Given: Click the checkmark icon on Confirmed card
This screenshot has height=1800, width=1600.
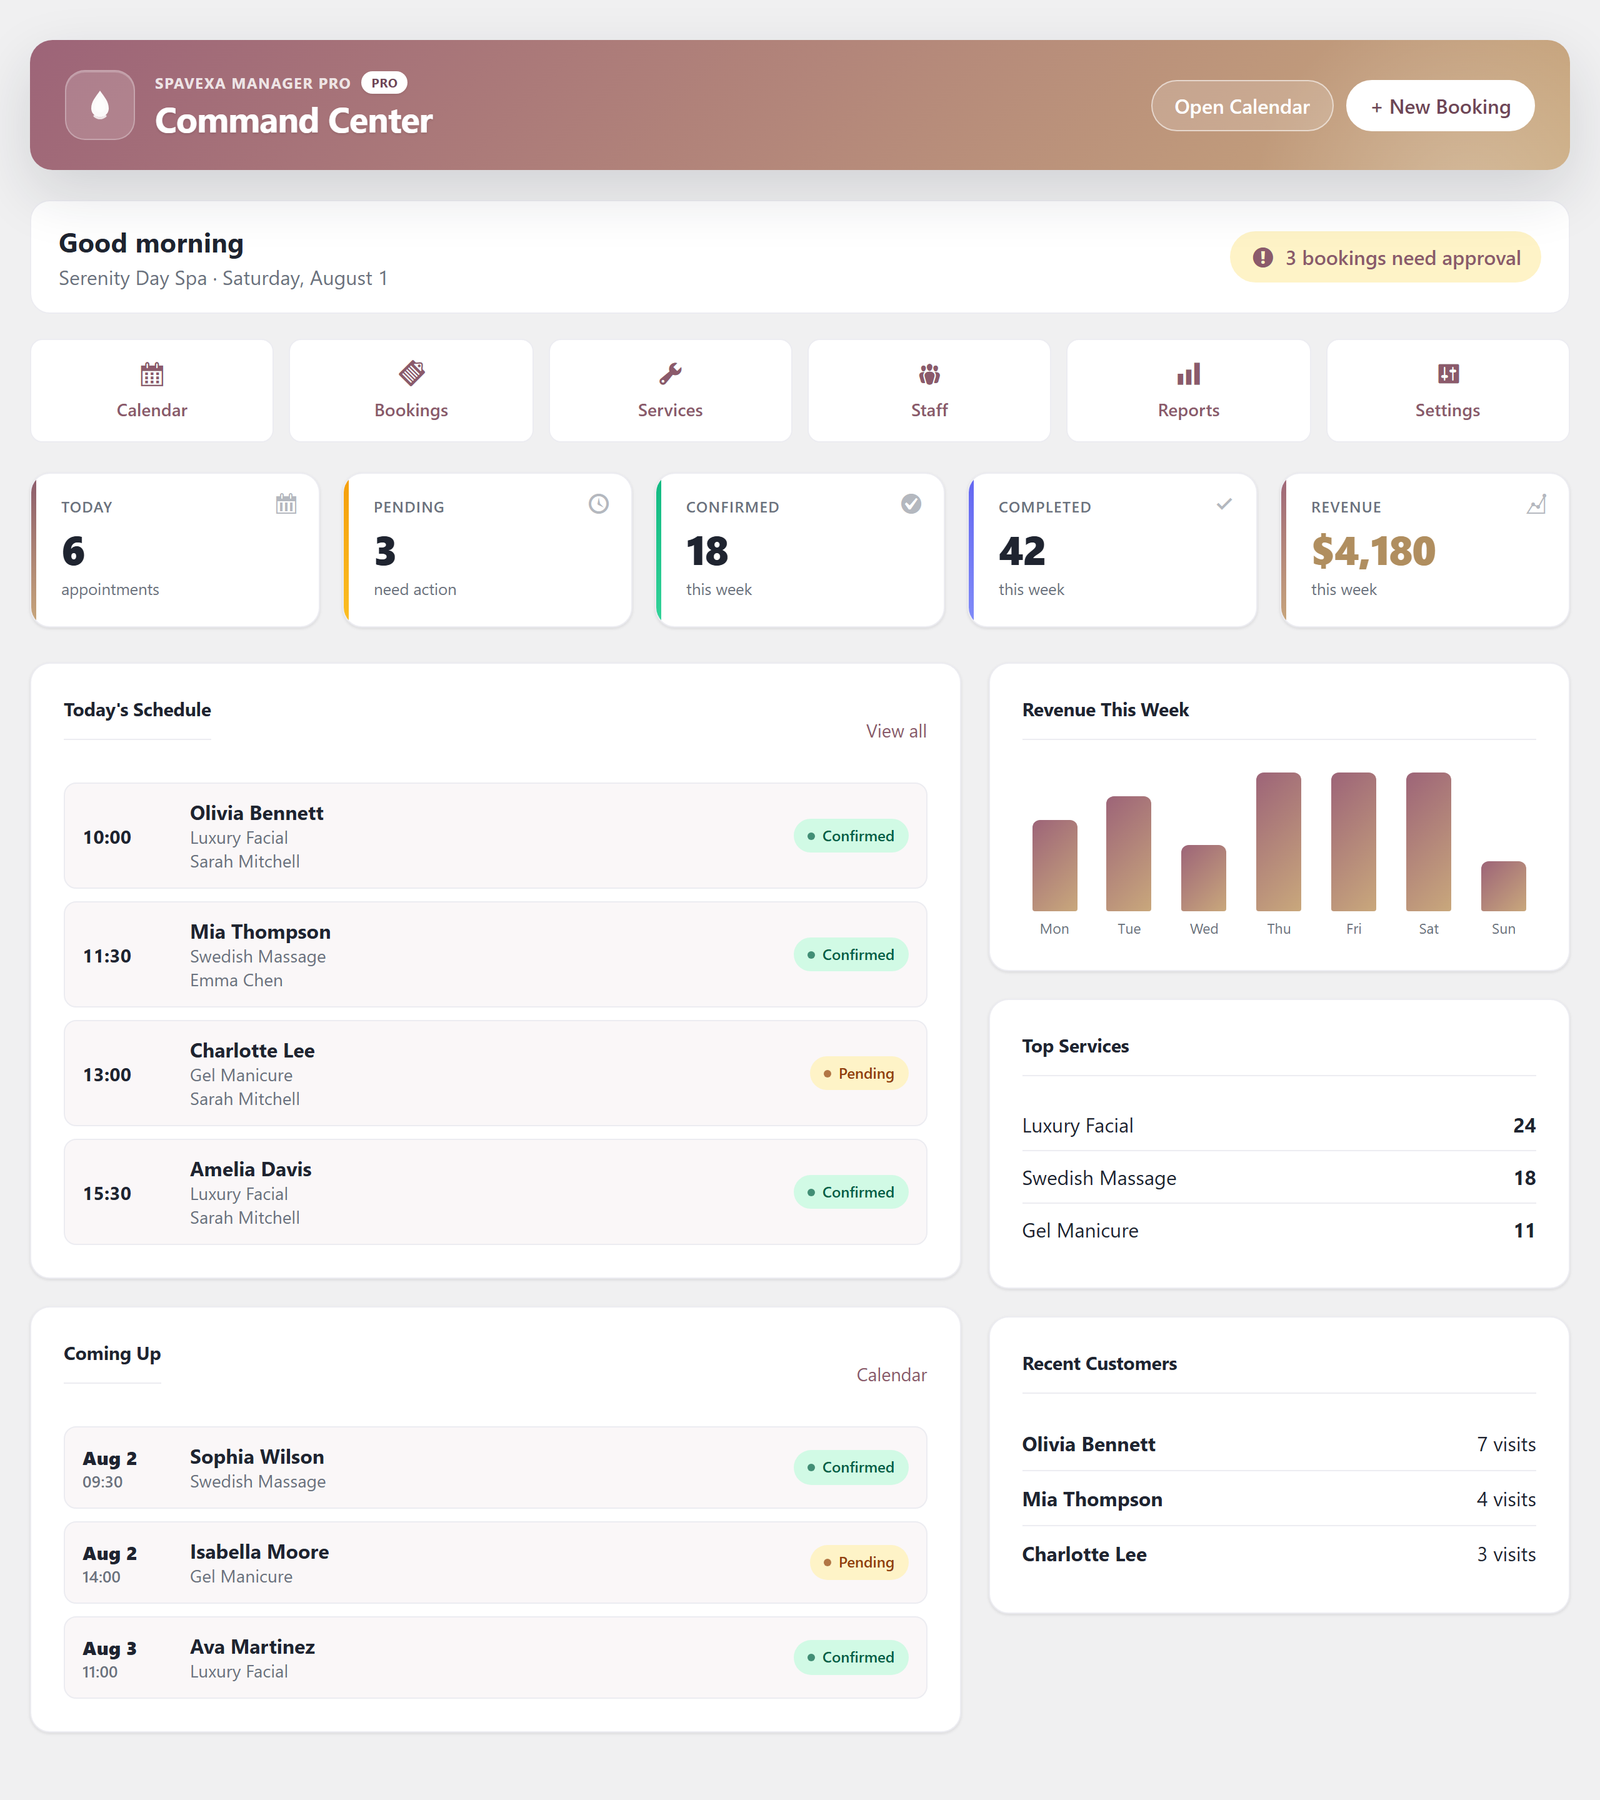Looking at the screenshot, I should (x=911, y=504).
